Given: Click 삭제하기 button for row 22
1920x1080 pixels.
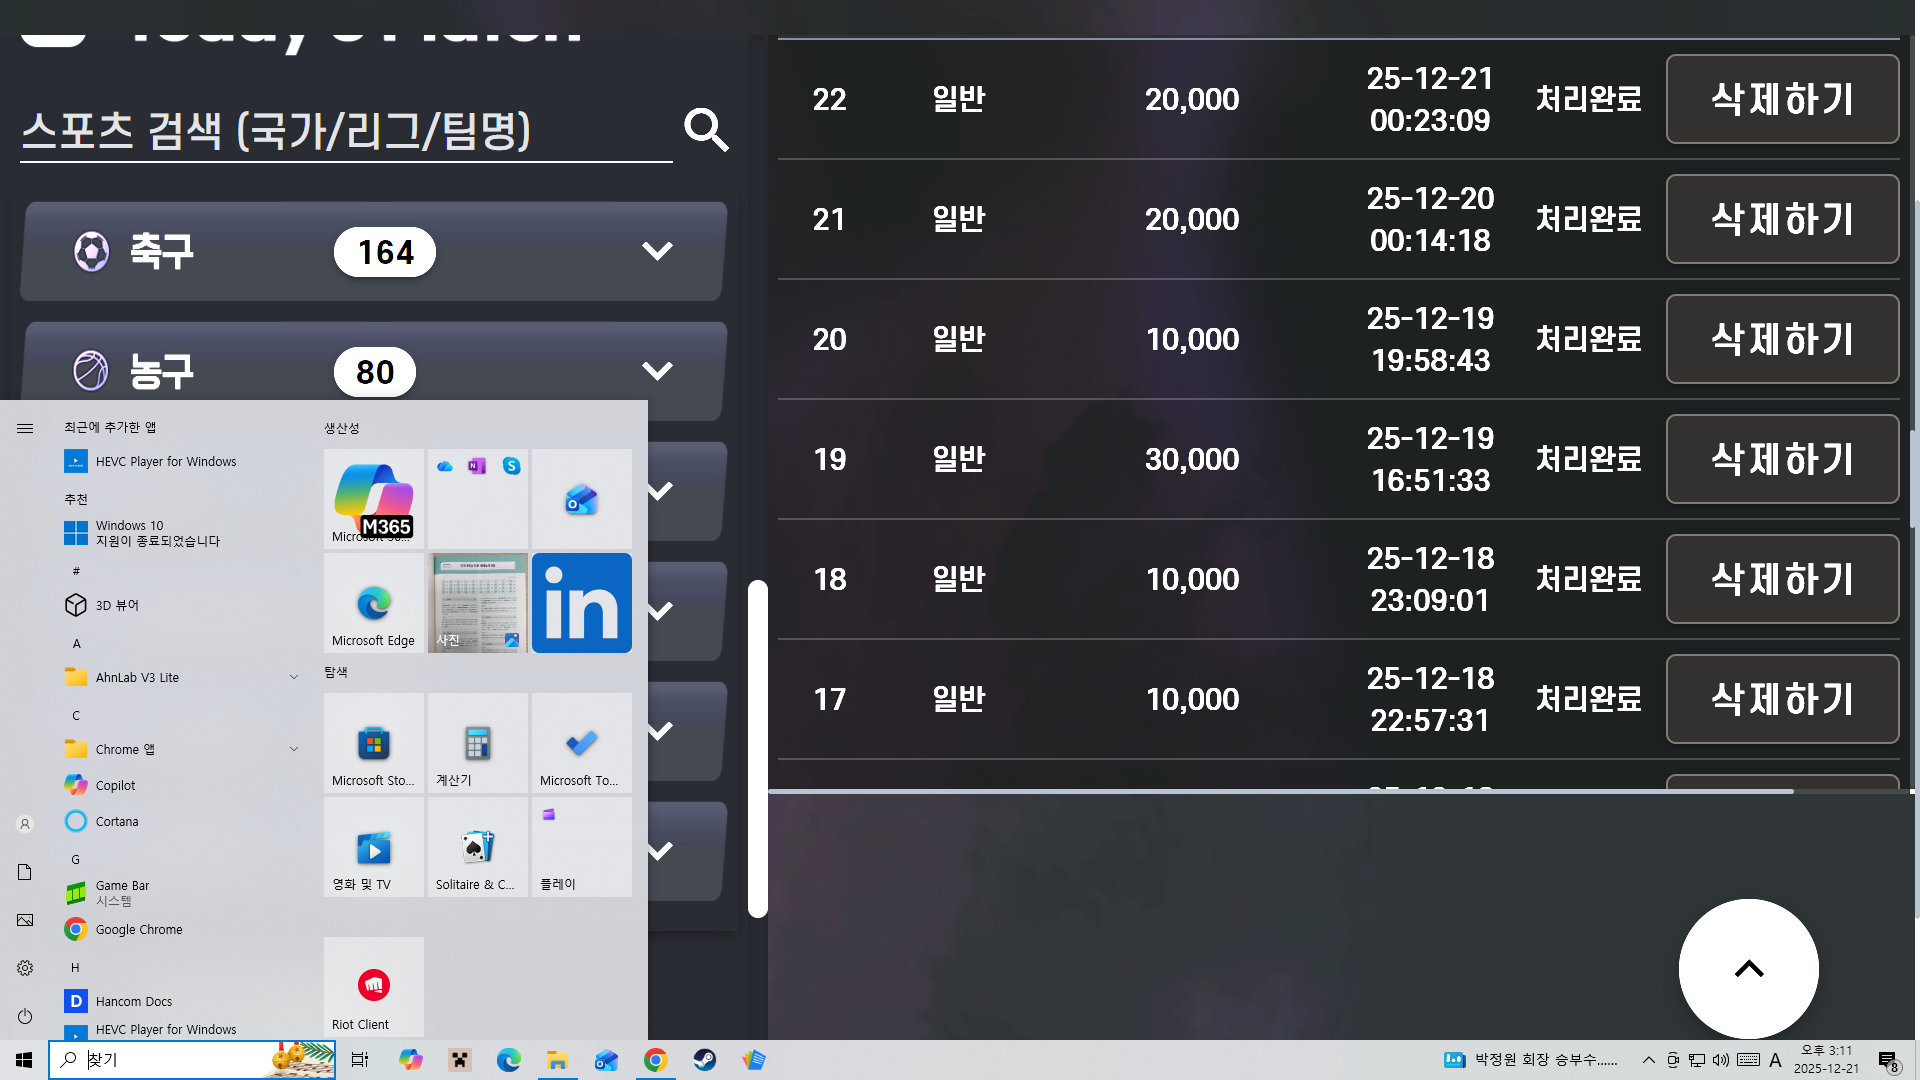Looking at the screenshot, I should [1782, 99].
